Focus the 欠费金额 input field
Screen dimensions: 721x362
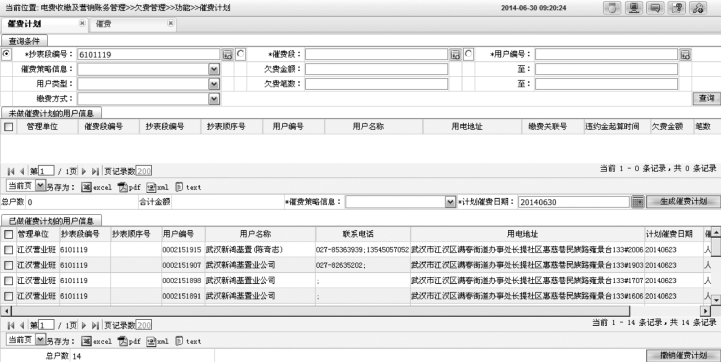(376, 69)
